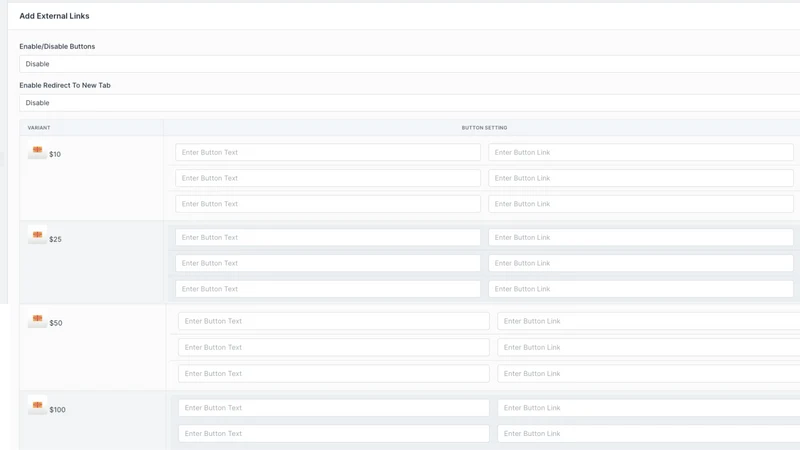The height and width of the screenshot is (450, 800).
Task: Focus second Button Text field for $100
Action: coord(334,434)
